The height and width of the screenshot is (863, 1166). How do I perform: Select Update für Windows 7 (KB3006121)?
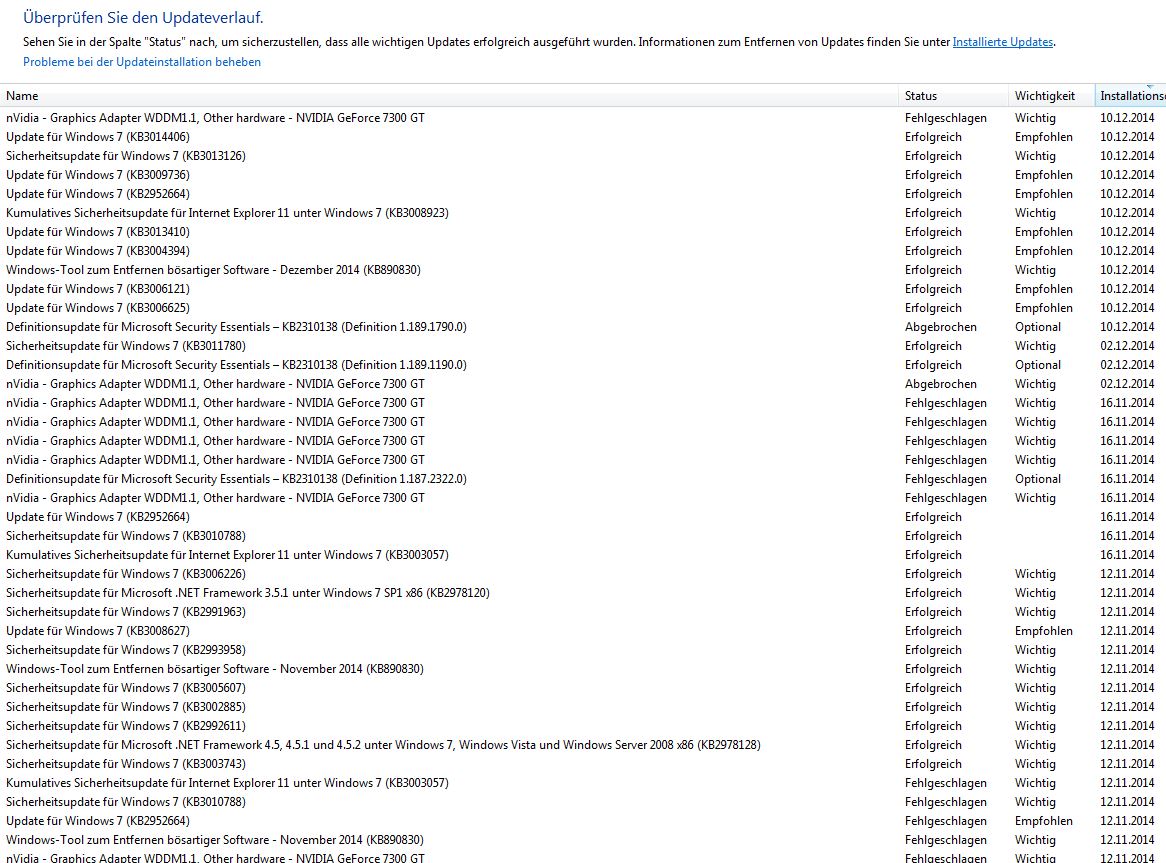[583, 289]
